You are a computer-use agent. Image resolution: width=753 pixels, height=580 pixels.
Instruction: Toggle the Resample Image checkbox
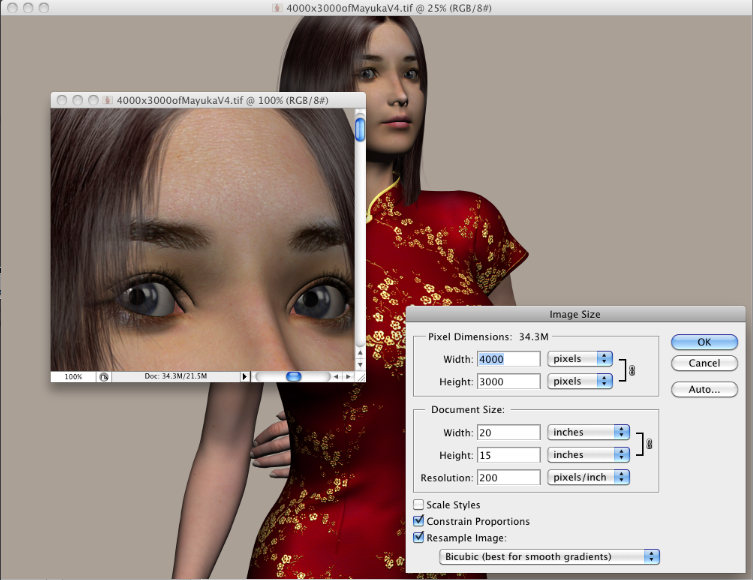tap(418, 537)
